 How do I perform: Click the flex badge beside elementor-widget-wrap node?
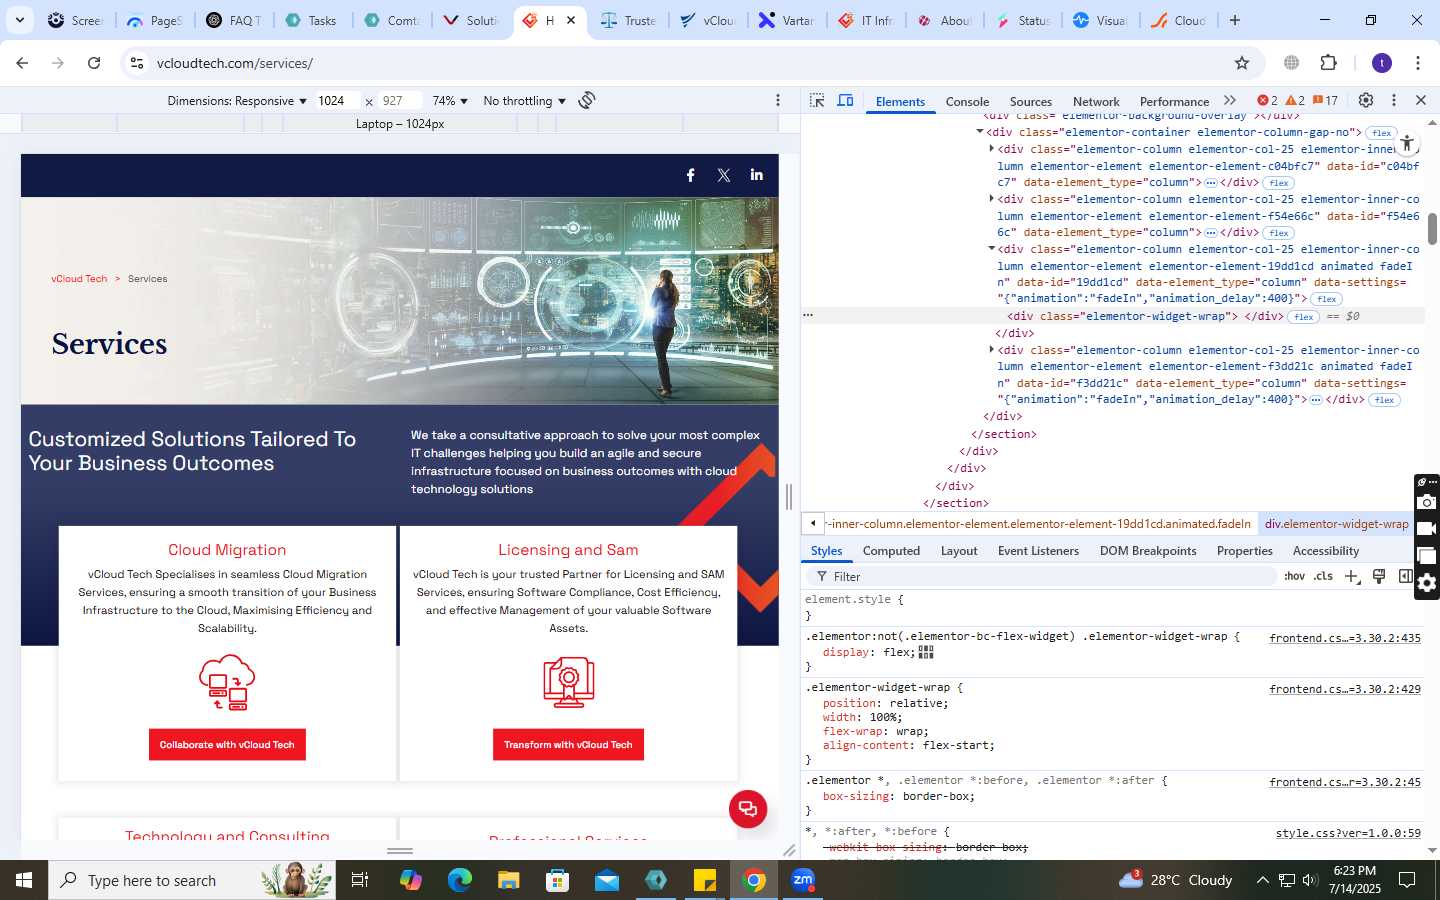[x=1303, y=317]
